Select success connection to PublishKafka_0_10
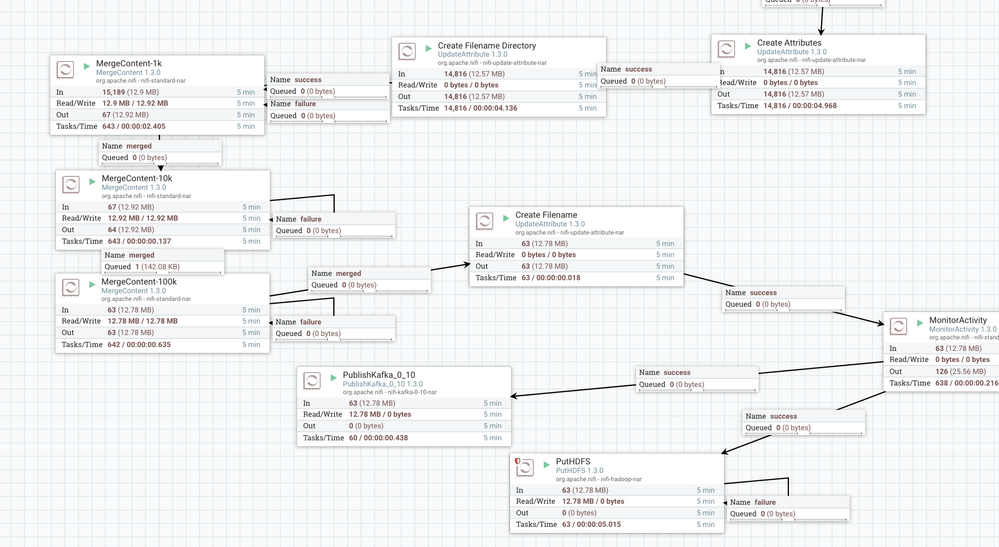This screenshot has width=999, height=547. 697,378
